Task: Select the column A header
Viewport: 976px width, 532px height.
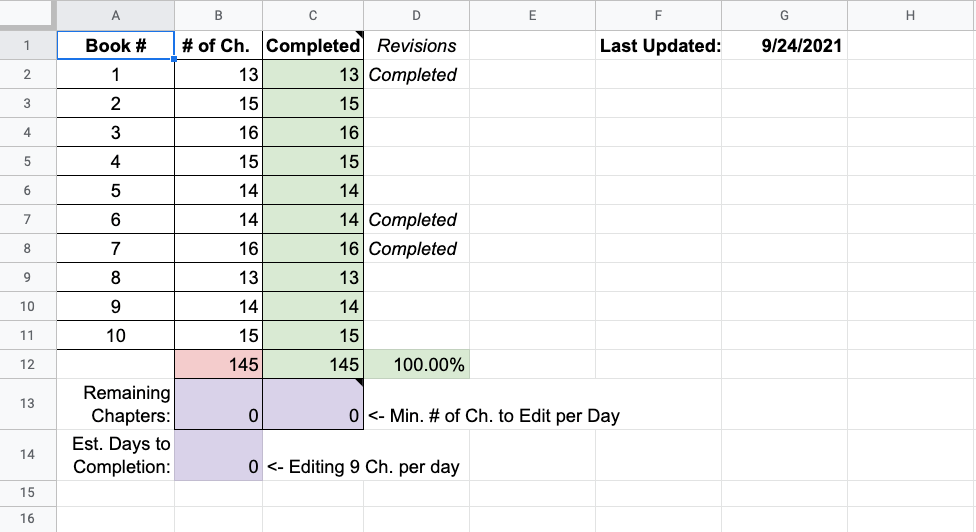Action: (116, 15)
